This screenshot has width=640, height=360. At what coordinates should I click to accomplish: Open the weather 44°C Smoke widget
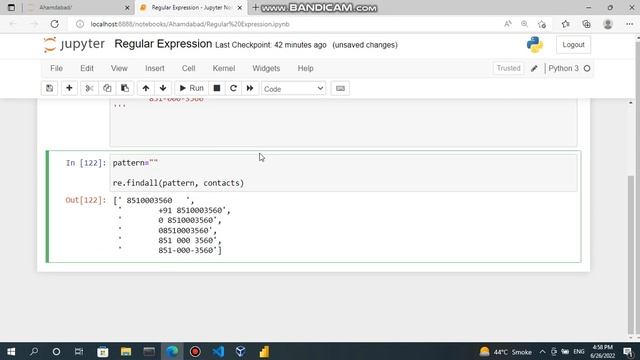click(506, 351)
